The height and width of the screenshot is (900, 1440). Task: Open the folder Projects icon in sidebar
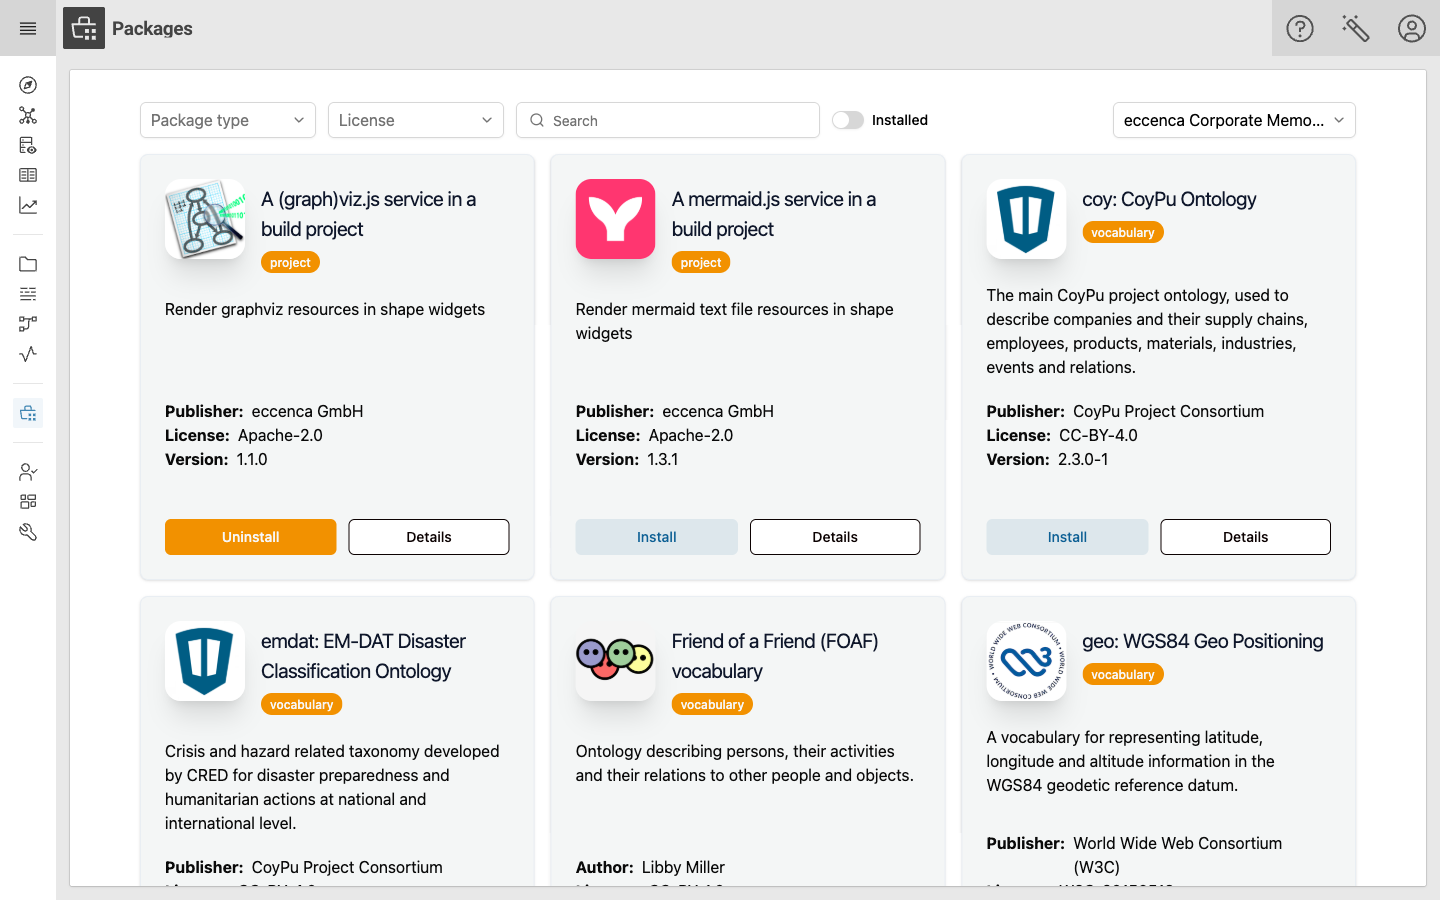coord(28,264)
